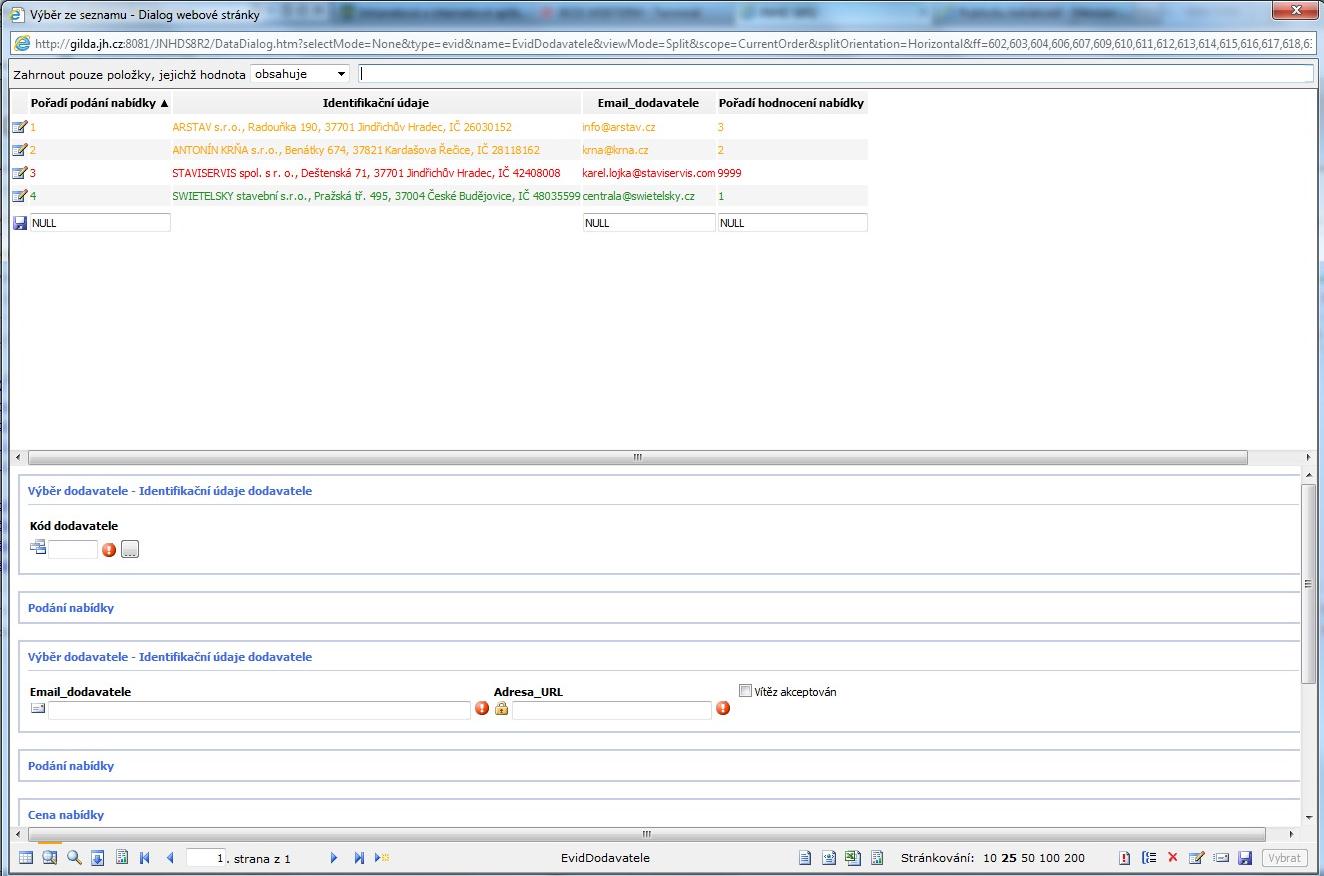Click the table-with-magnifier preview icon
Screen dimensions: 1324x876
(49, 858)
